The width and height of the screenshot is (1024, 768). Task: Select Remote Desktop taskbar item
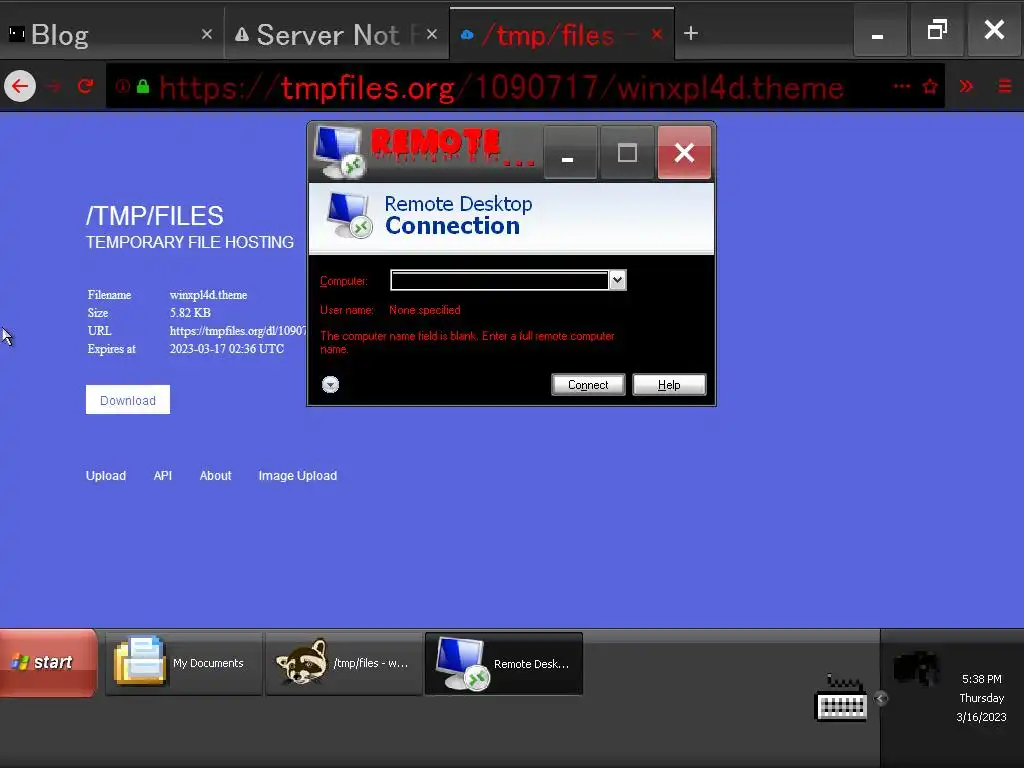[x=504, y=664]
